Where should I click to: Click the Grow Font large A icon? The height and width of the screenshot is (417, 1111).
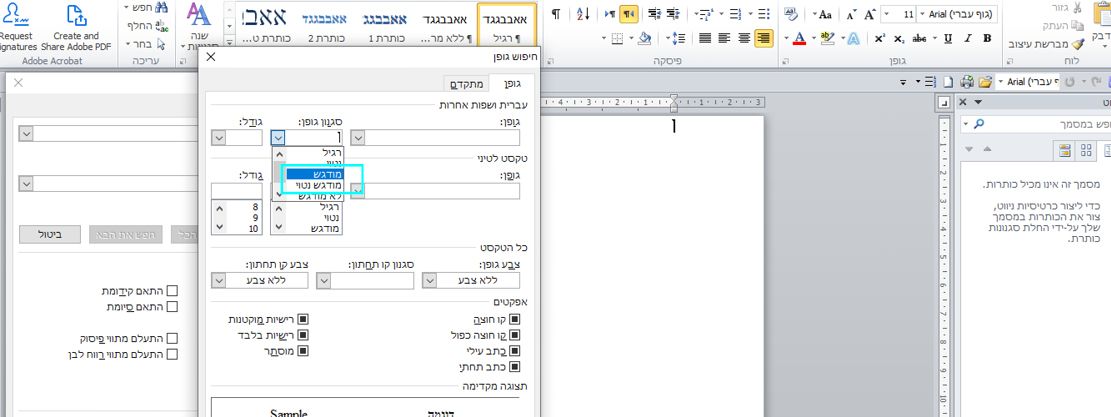pos(870,14)
